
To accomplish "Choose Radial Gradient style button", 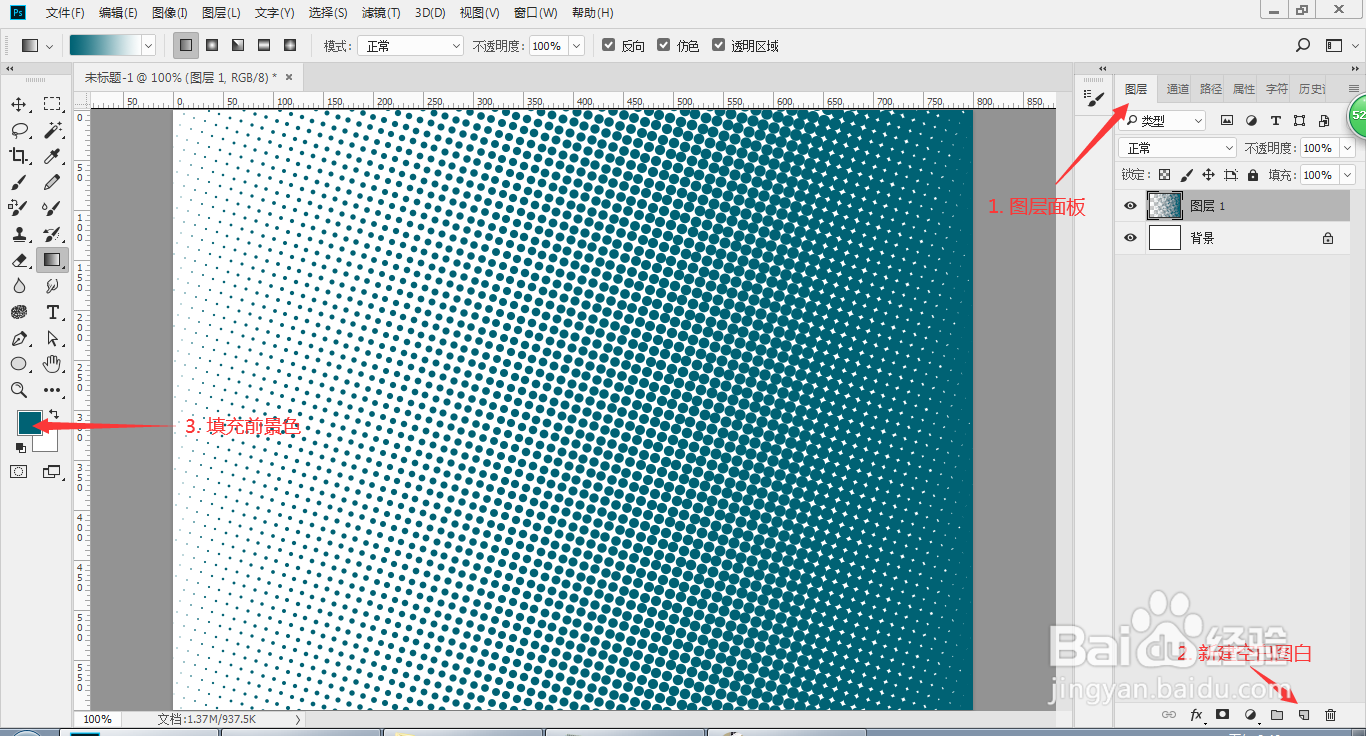I will coord(212,45).
